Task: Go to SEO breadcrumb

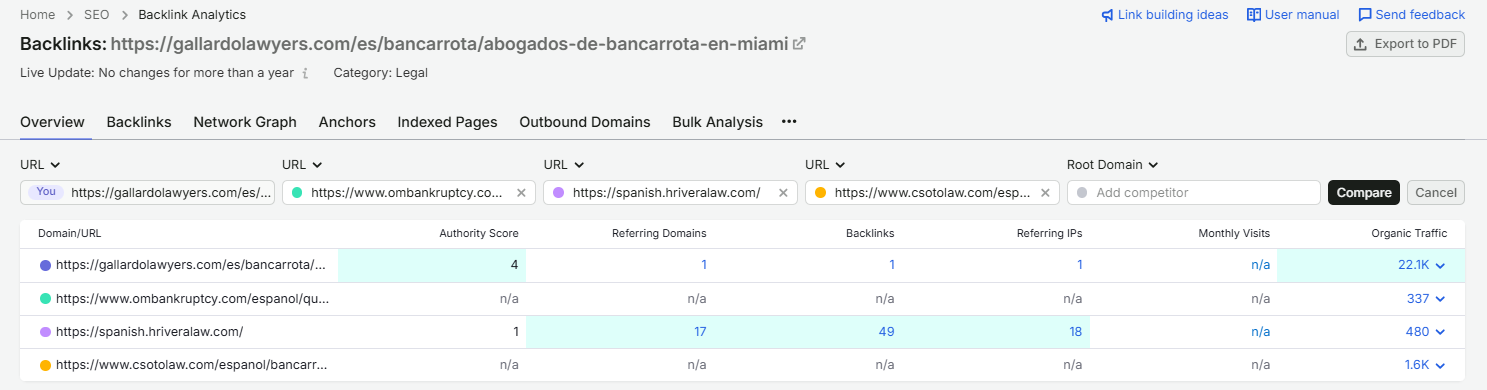Action: tap(98, 15)
